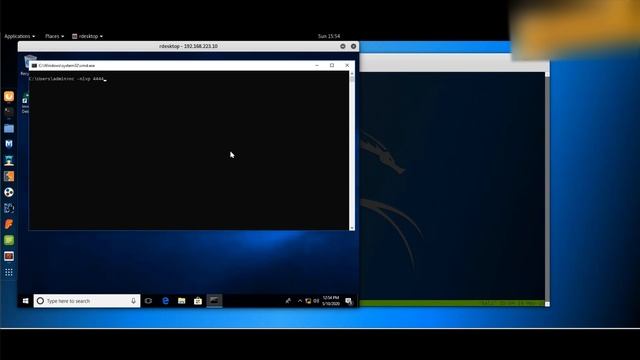Expand hidden system tray icons chevron
The width and height of the screenshot is (640, 360).
300,301
